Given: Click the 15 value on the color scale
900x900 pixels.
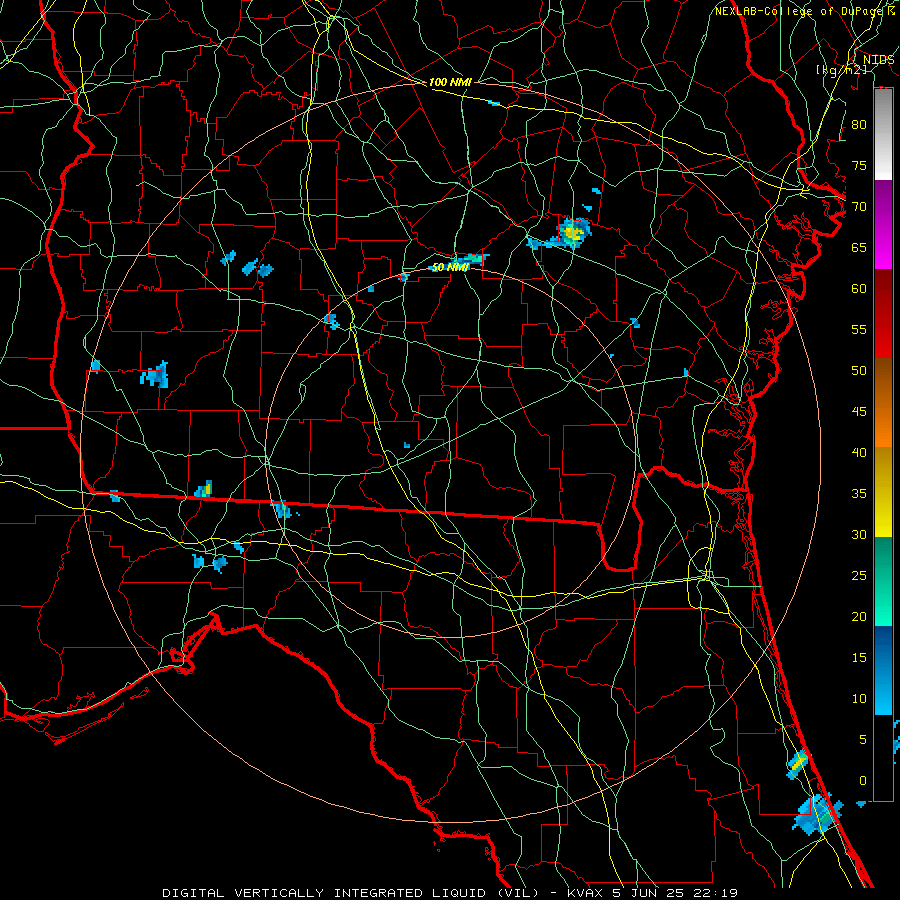Looking at the screenshot, I should [x=859, y=657].
